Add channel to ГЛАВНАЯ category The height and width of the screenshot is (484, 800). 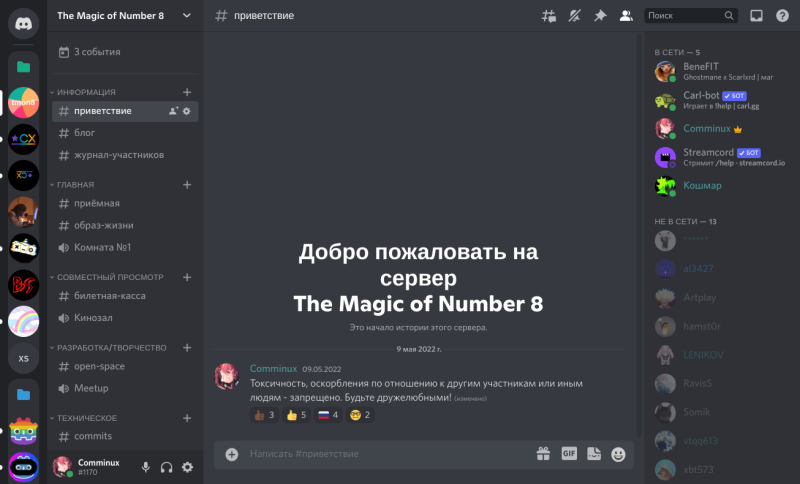pyautogui.click(x=187, y=185)
